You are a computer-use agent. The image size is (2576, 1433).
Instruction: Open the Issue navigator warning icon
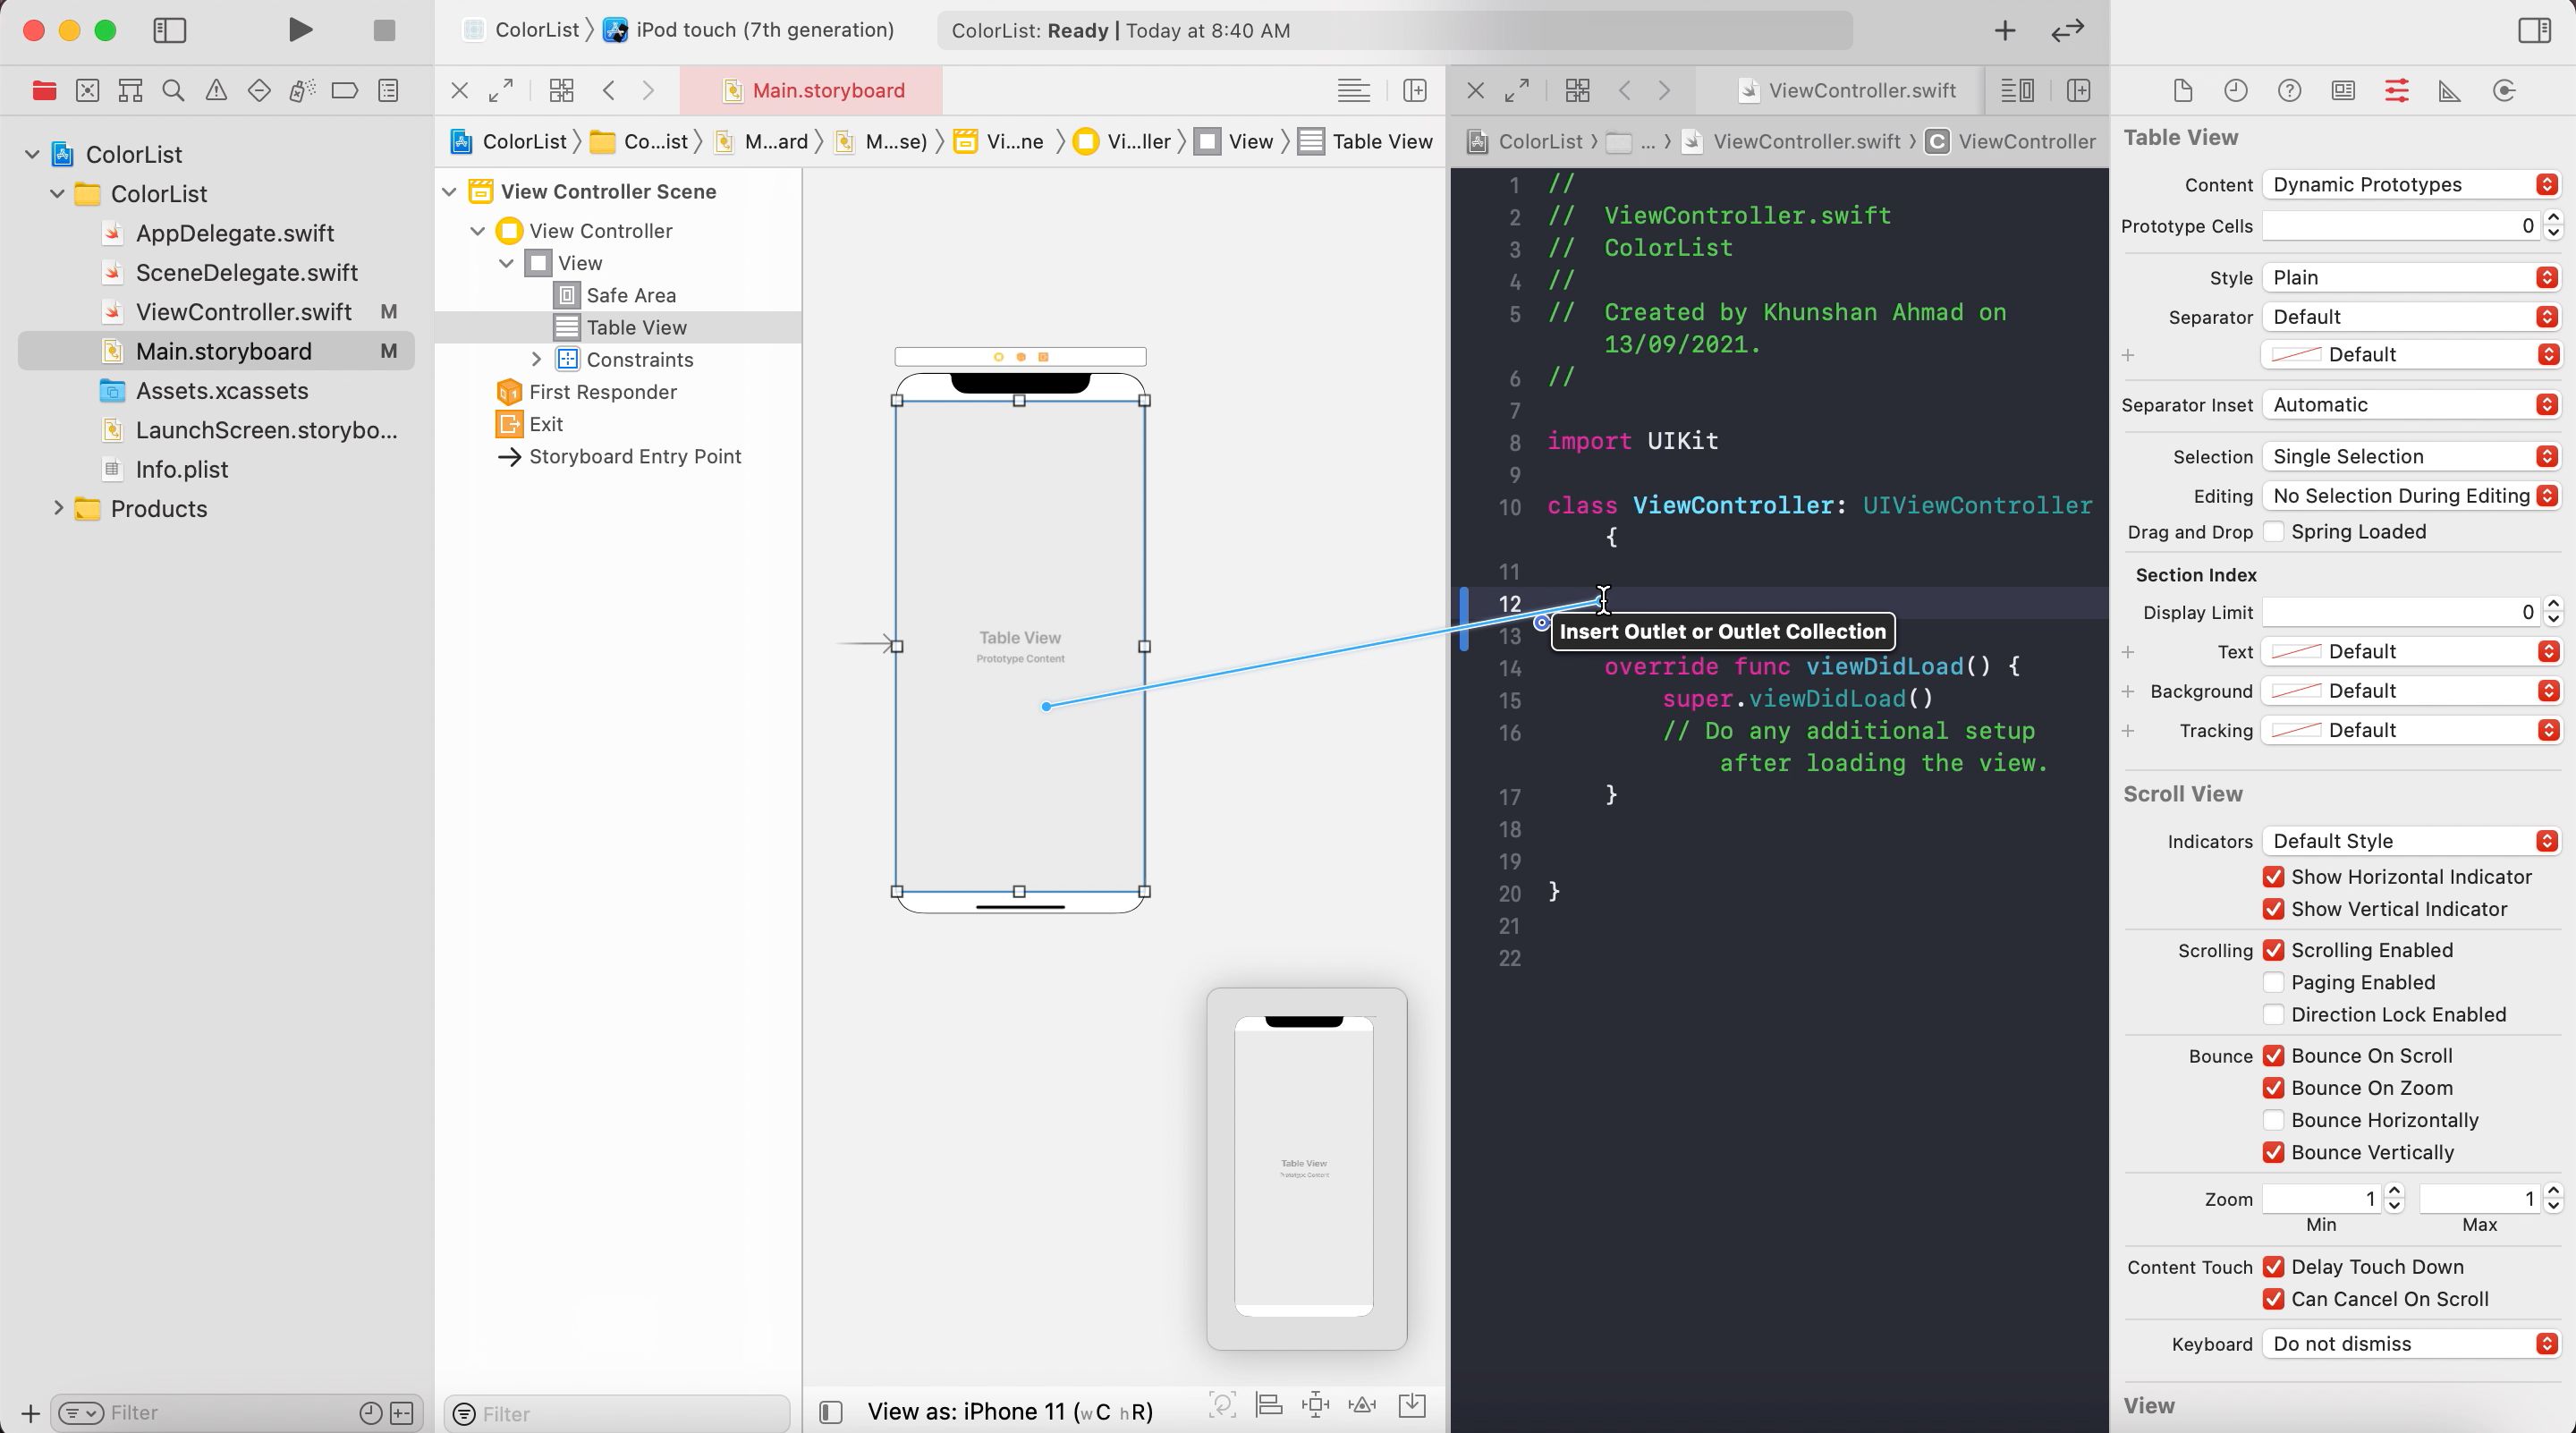(216, 91)
